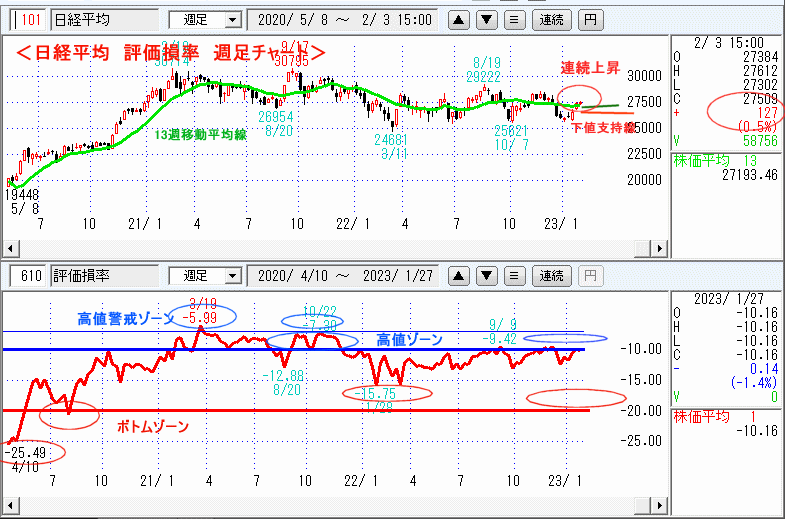
Task: Click the 2023/1/27 date in lower data panel
Action: coord(729,299)
